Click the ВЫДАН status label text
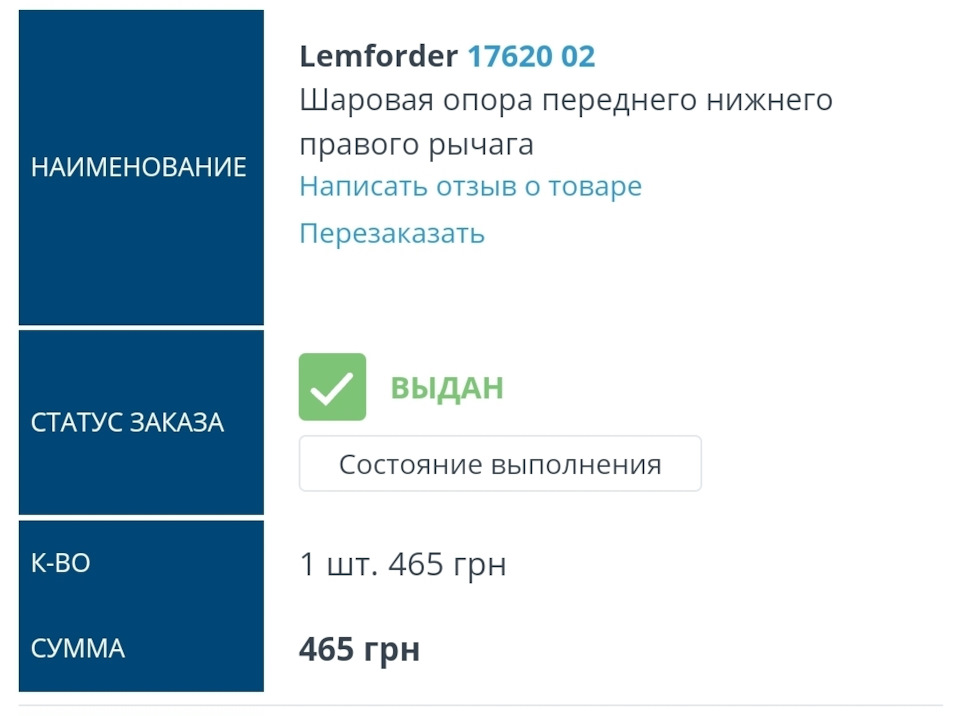This screenshot has height=716, width=960. 446,387
